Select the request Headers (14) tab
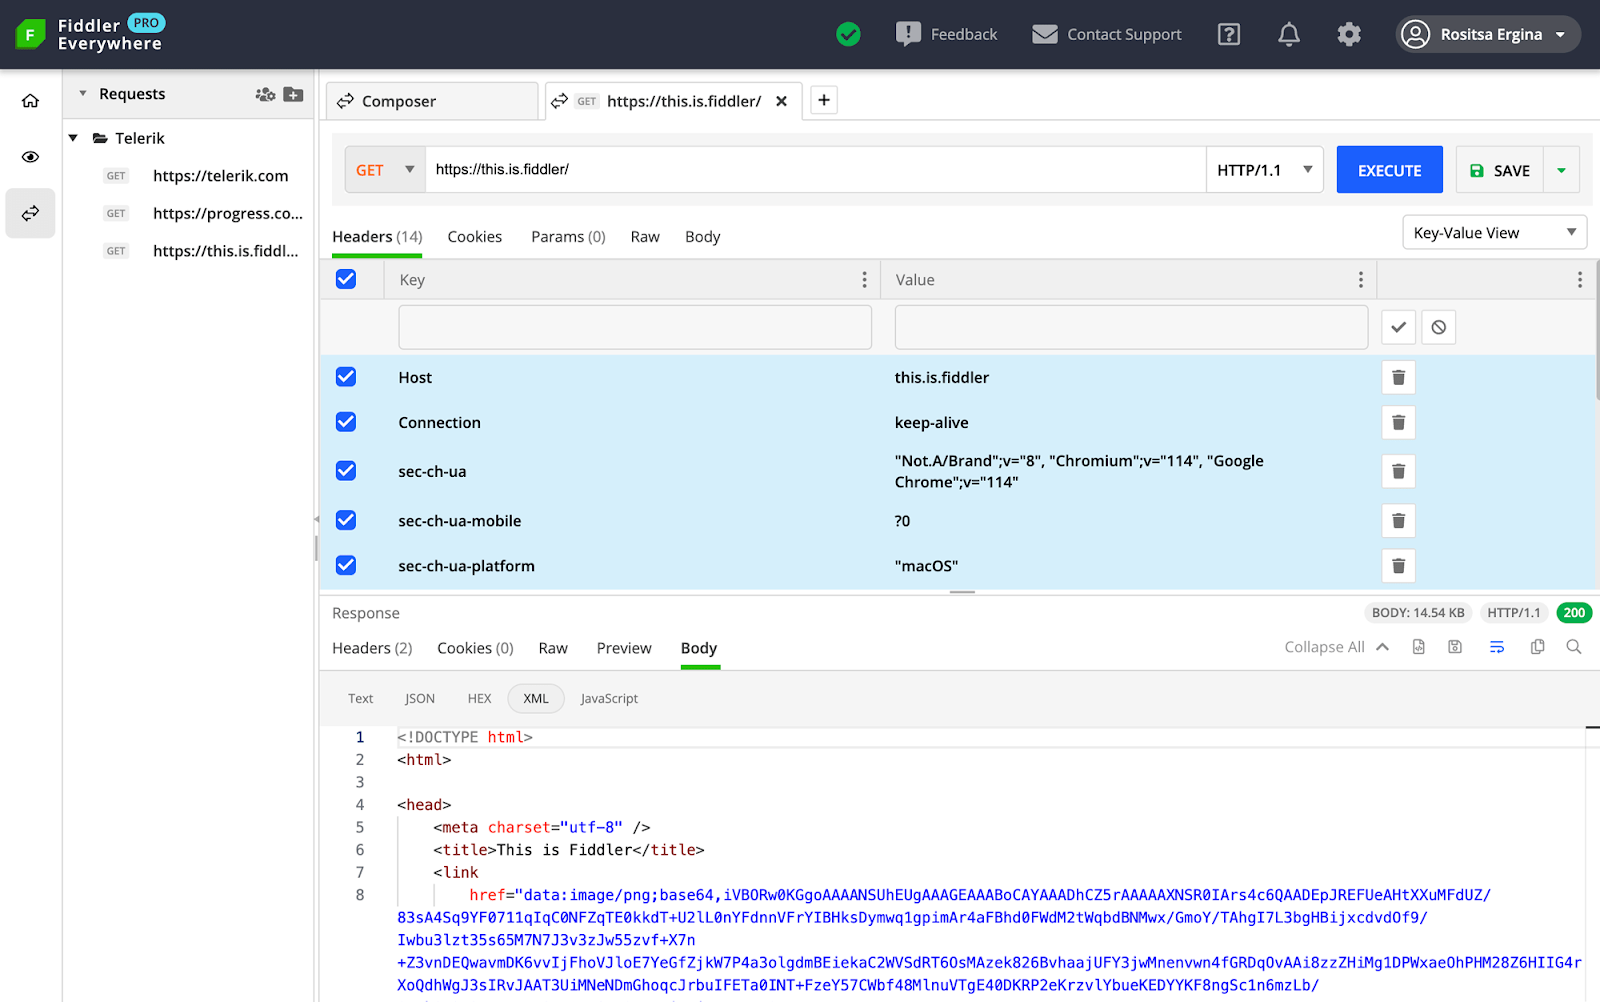The image size is (1600, 1002). [x=377, y=237]
